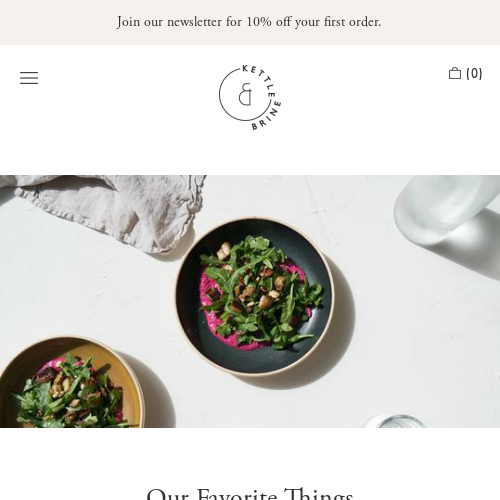The width and height of the screenshot is (500, 500).
Task: Click the word newsletter in the banner
Action: (194, 22)
